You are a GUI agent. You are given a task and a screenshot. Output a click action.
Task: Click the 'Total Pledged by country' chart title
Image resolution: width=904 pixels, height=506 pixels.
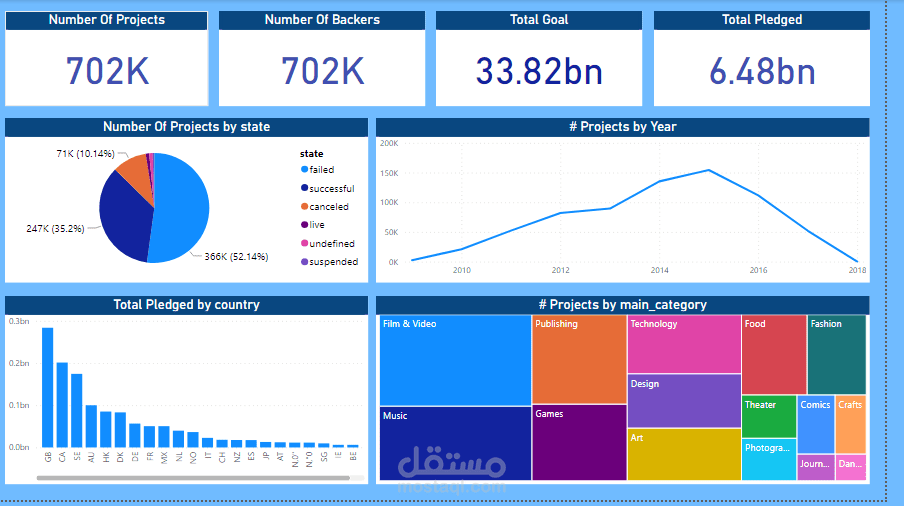click(186, 305)
